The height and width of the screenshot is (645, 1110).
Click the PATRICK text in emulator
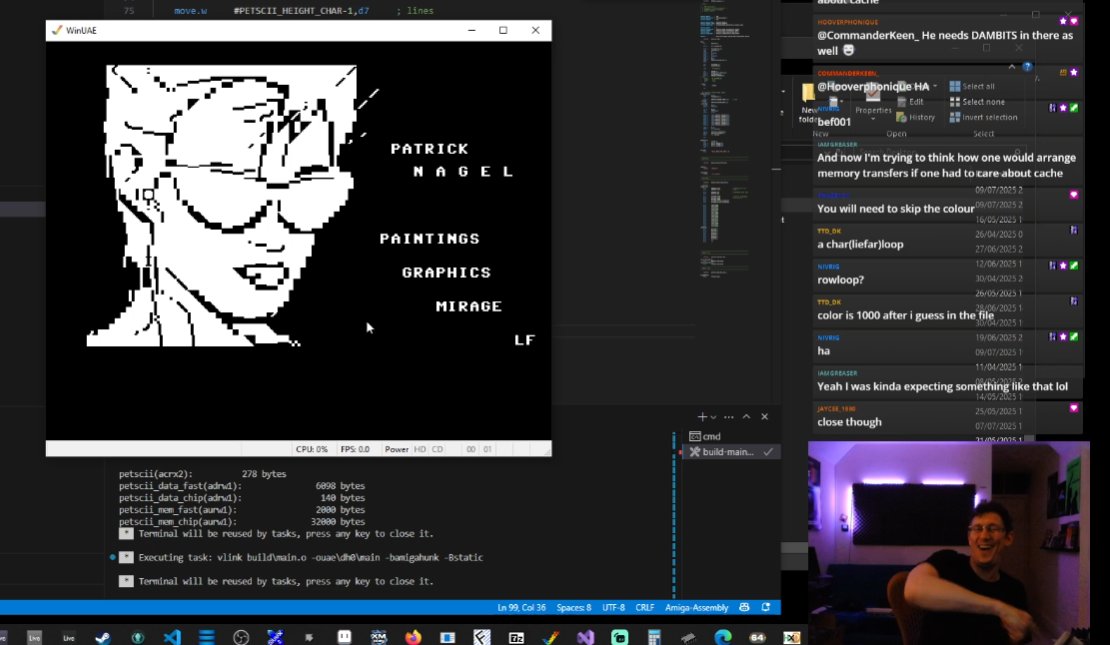[x=430, y=149]
